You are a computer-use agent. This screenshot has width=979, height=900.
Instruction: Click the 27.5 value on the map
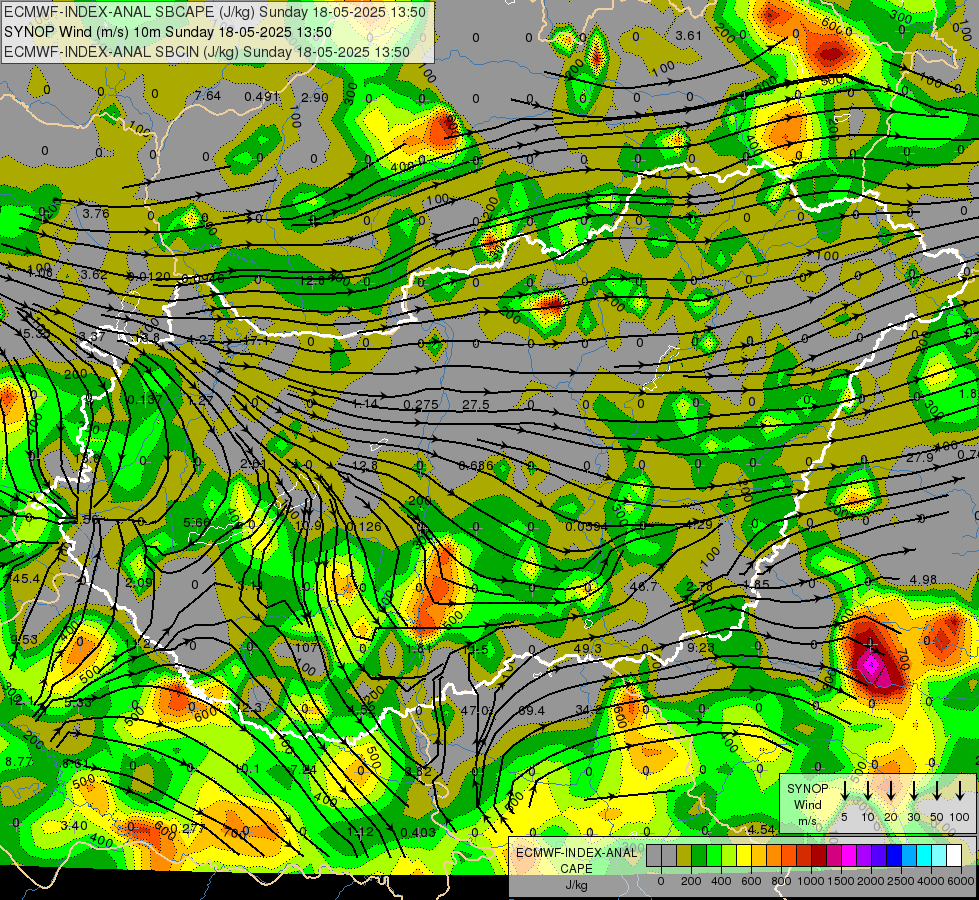[476, 404]
